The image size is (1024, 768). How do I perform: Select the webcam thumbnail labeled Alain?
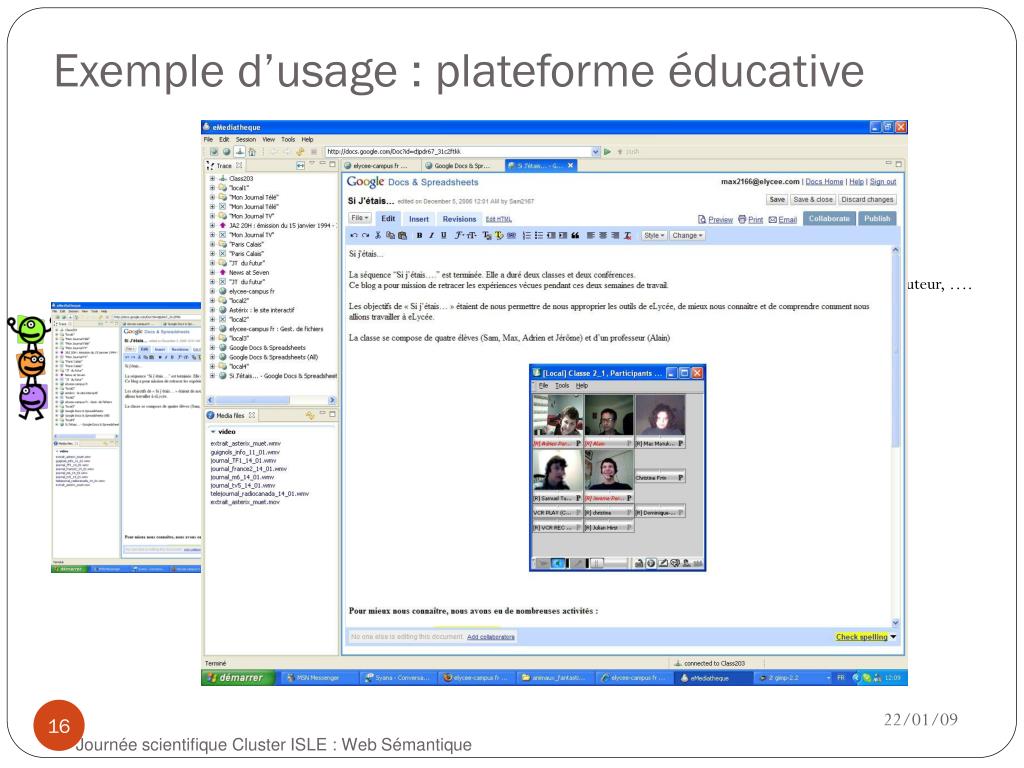[609, 415]
